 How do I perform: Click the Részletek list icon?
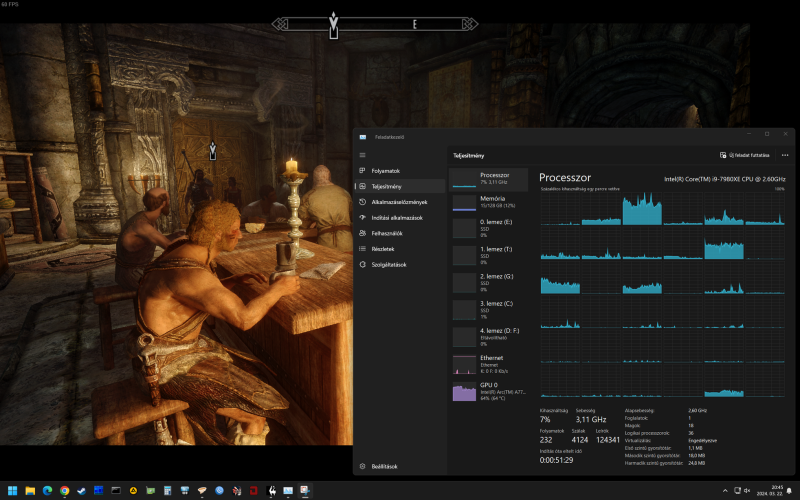coord(362,249)
